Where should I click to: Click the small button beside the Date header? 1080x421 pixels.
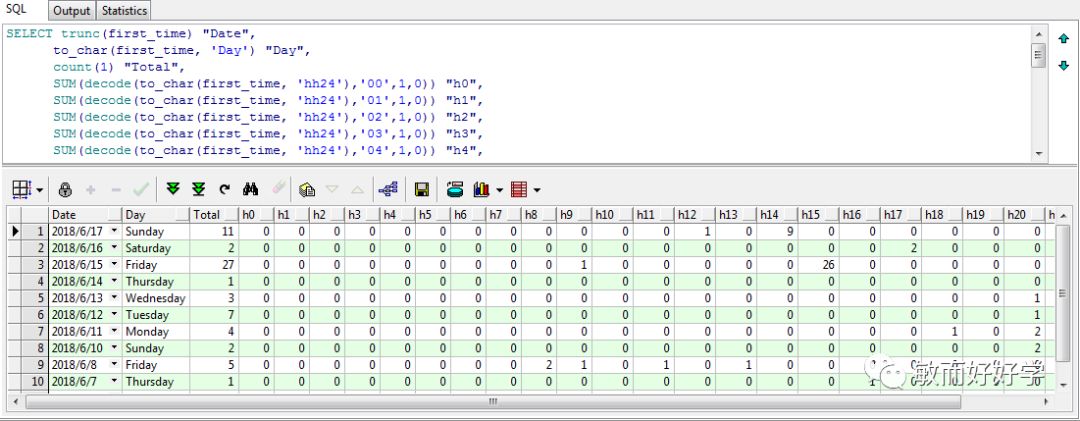pos(114,215)
